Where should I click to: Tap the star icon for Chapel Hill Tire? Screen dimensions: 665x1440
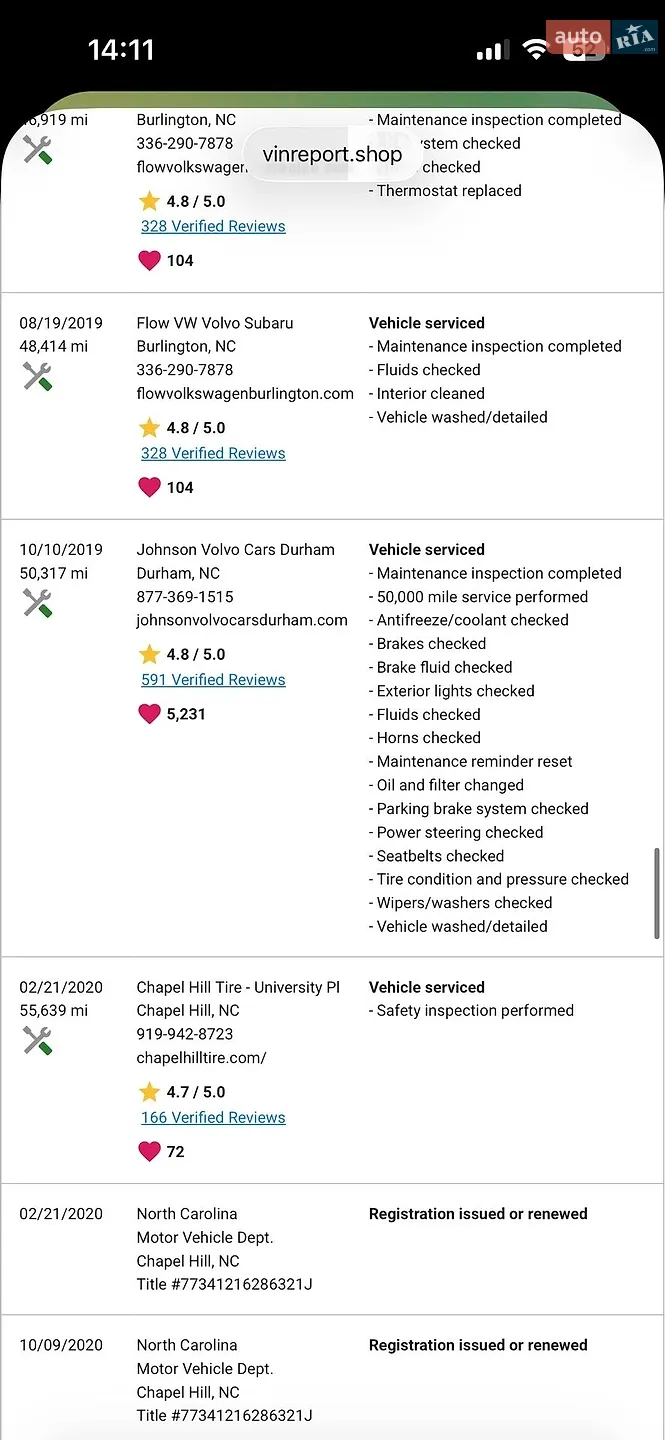(x=149, y=1092)
